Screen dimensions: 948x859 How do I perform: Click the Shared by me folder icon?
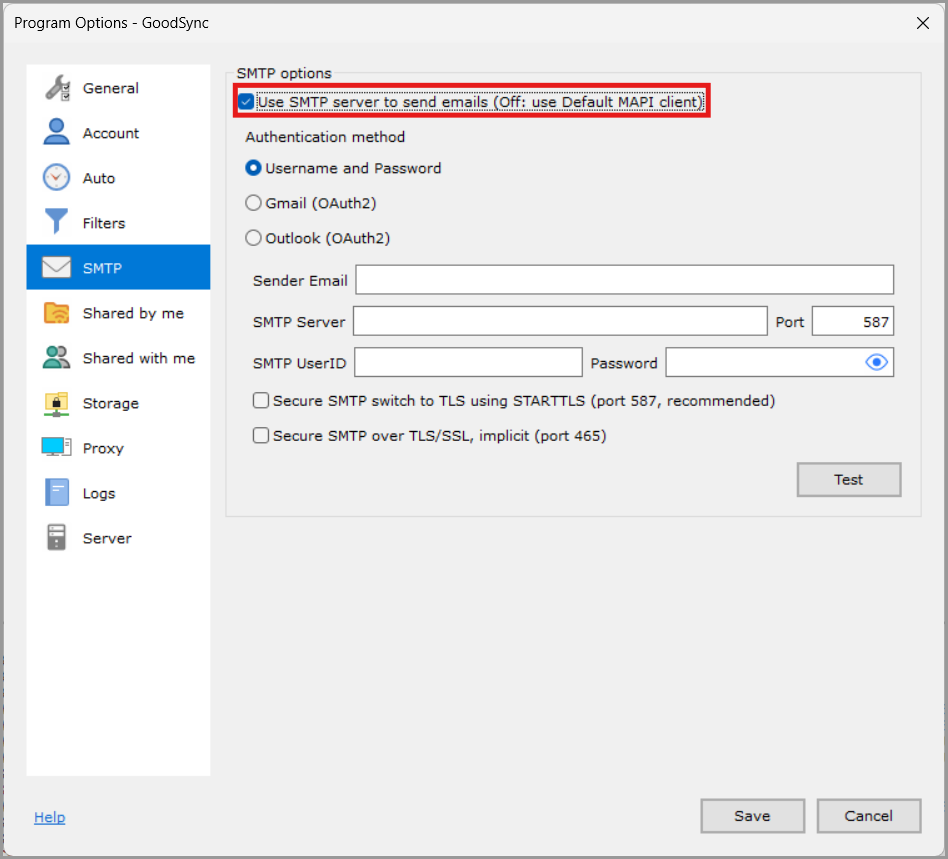(x=56, y=313)
